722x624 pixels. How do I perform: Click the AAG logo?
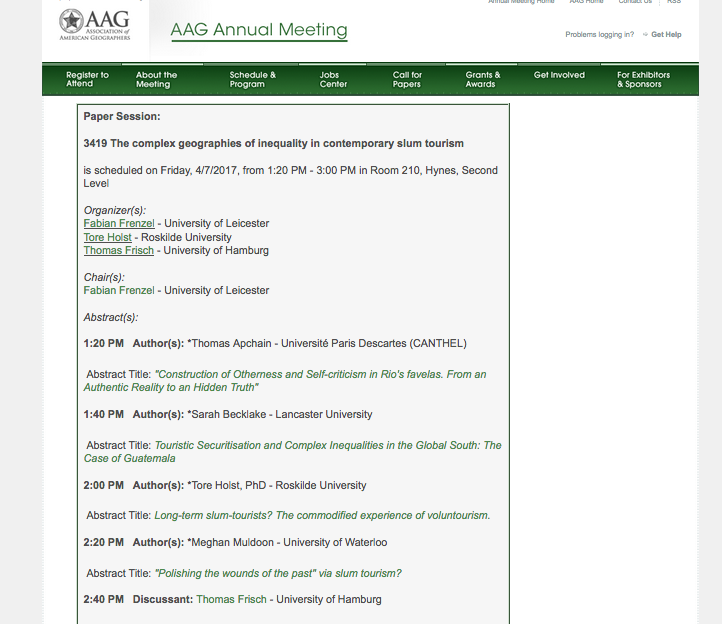click(x=95, y=25)
